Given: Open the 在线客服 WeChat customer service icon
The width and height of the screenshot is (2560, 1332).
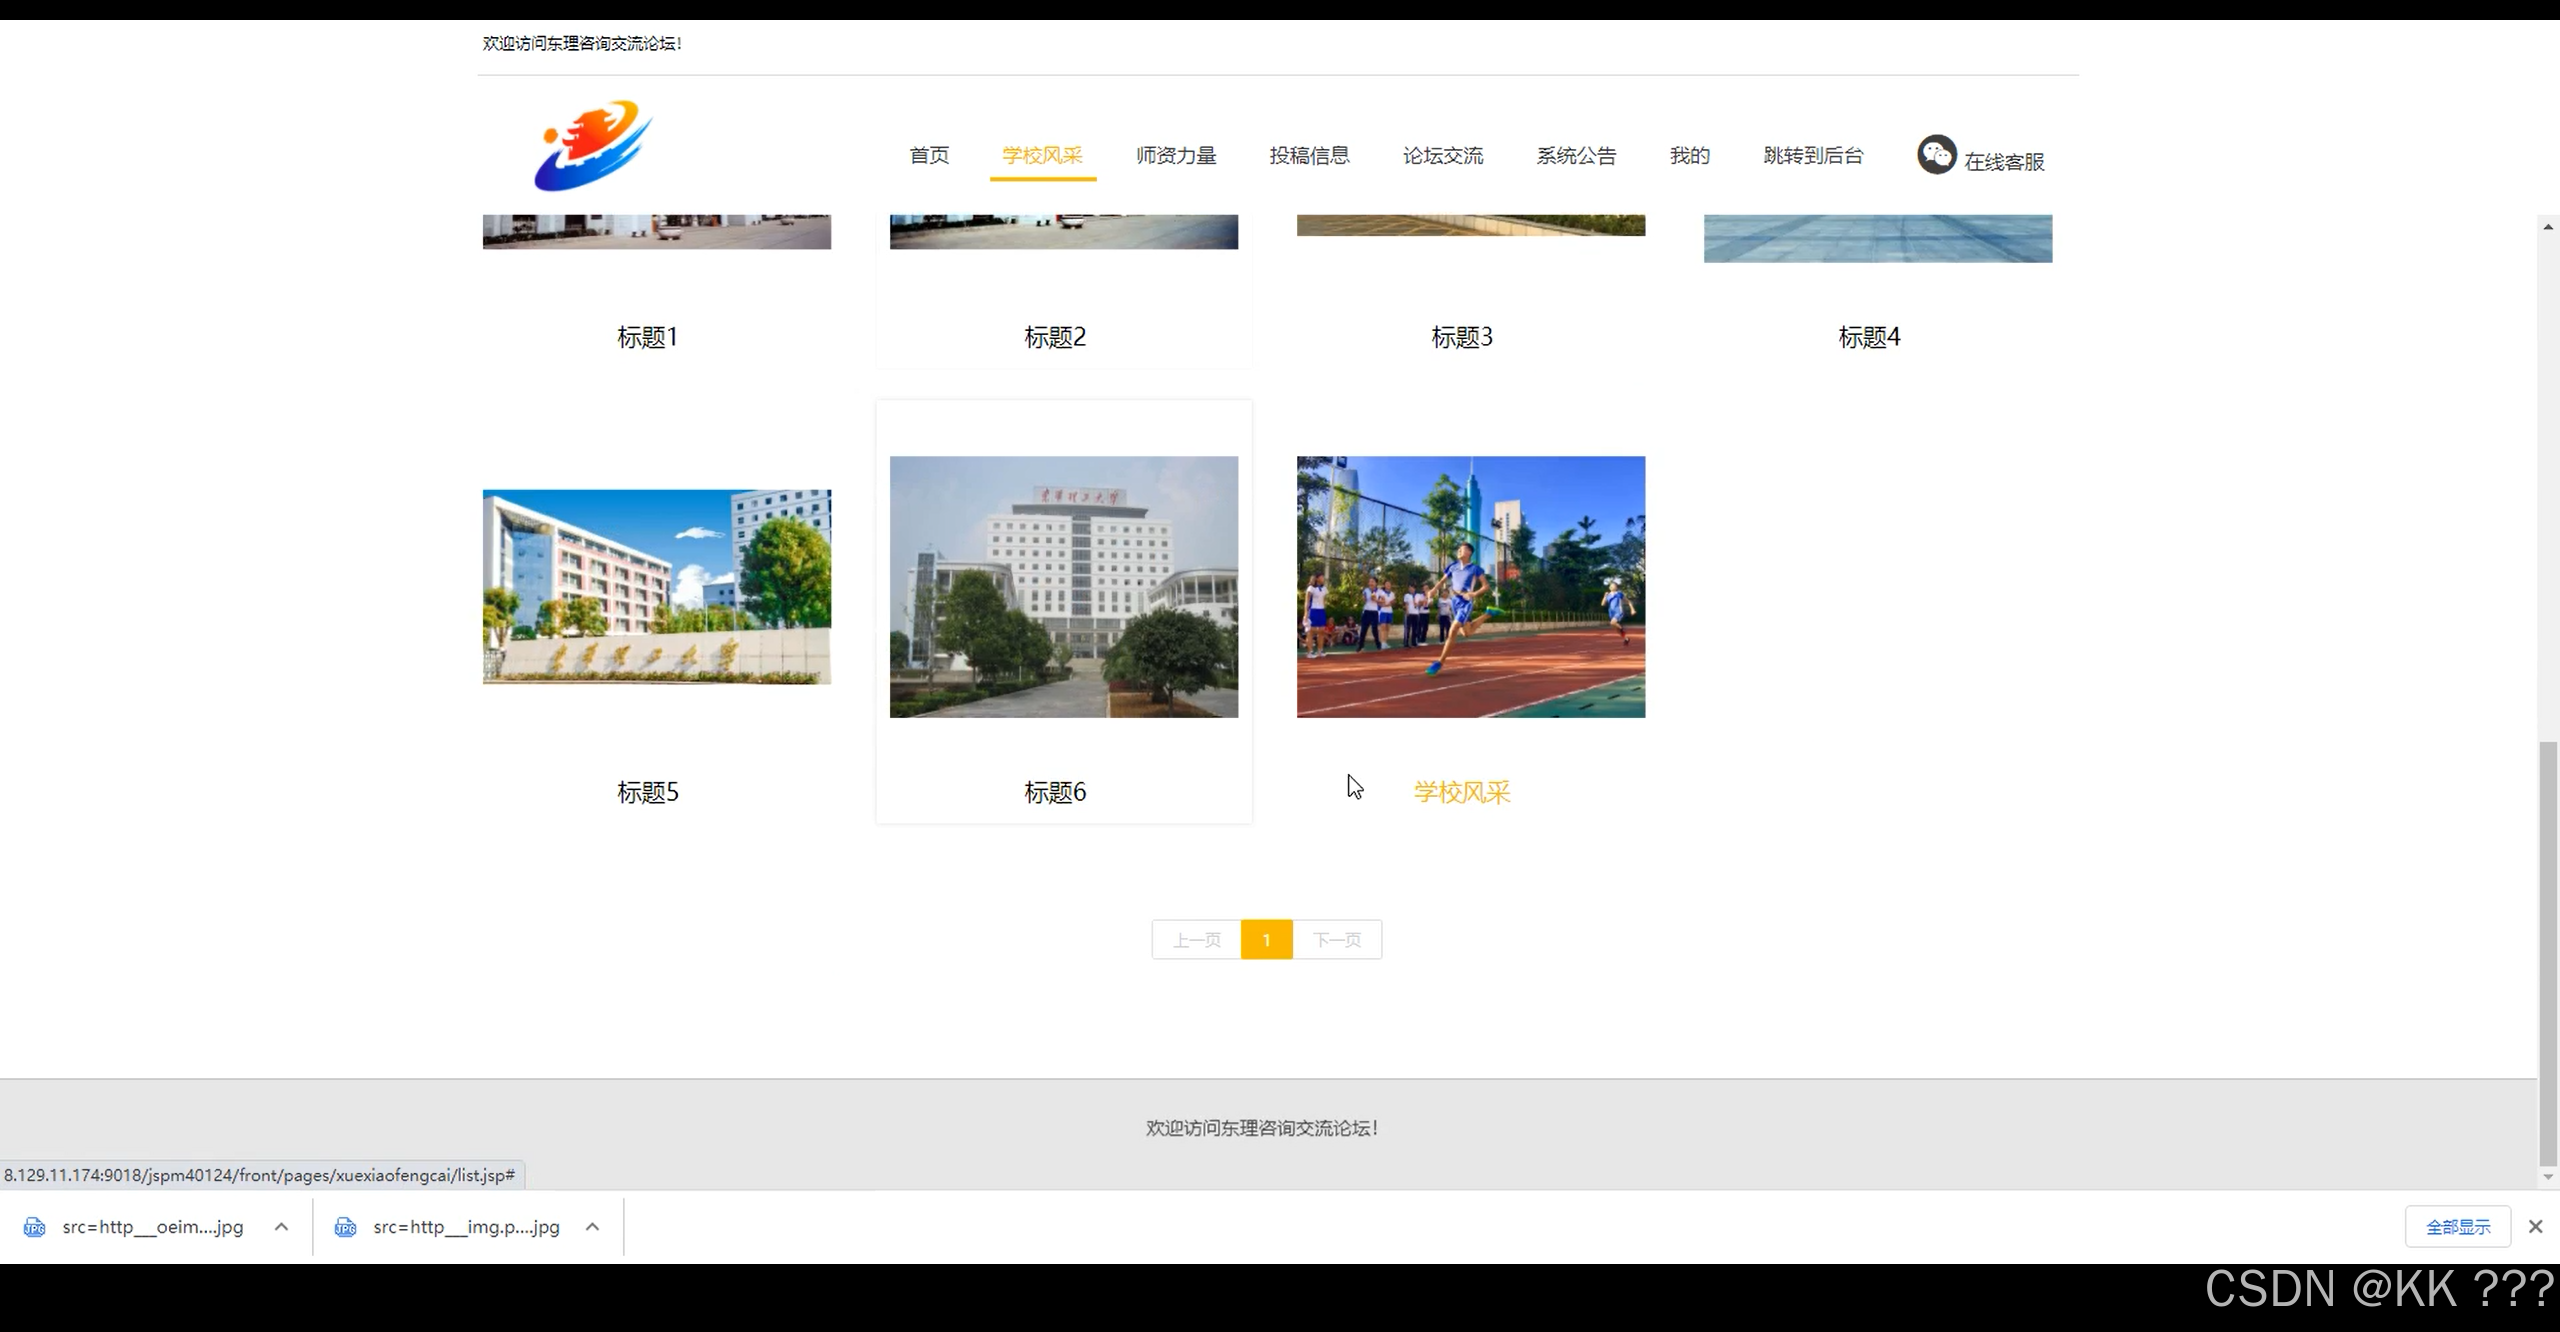Looking at the screenshot, I should click(x=1937, y=154).
